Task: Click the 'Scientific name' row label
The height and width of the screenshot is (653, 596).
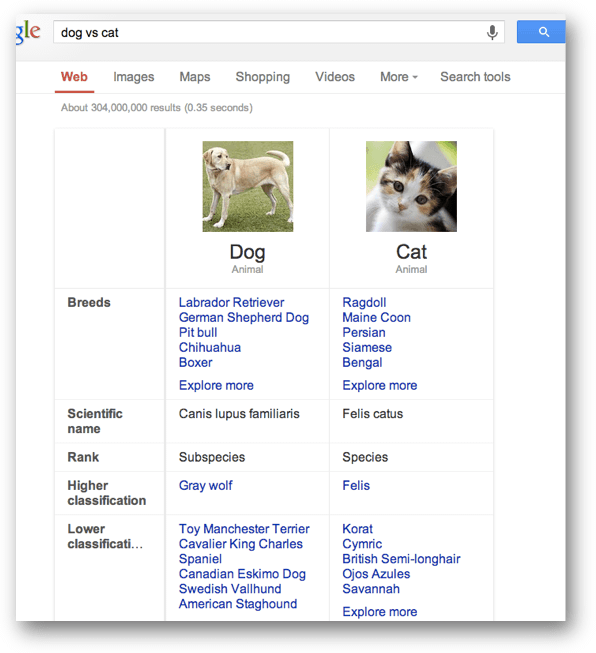Action: pyautogui.click(x=95, y=421)
